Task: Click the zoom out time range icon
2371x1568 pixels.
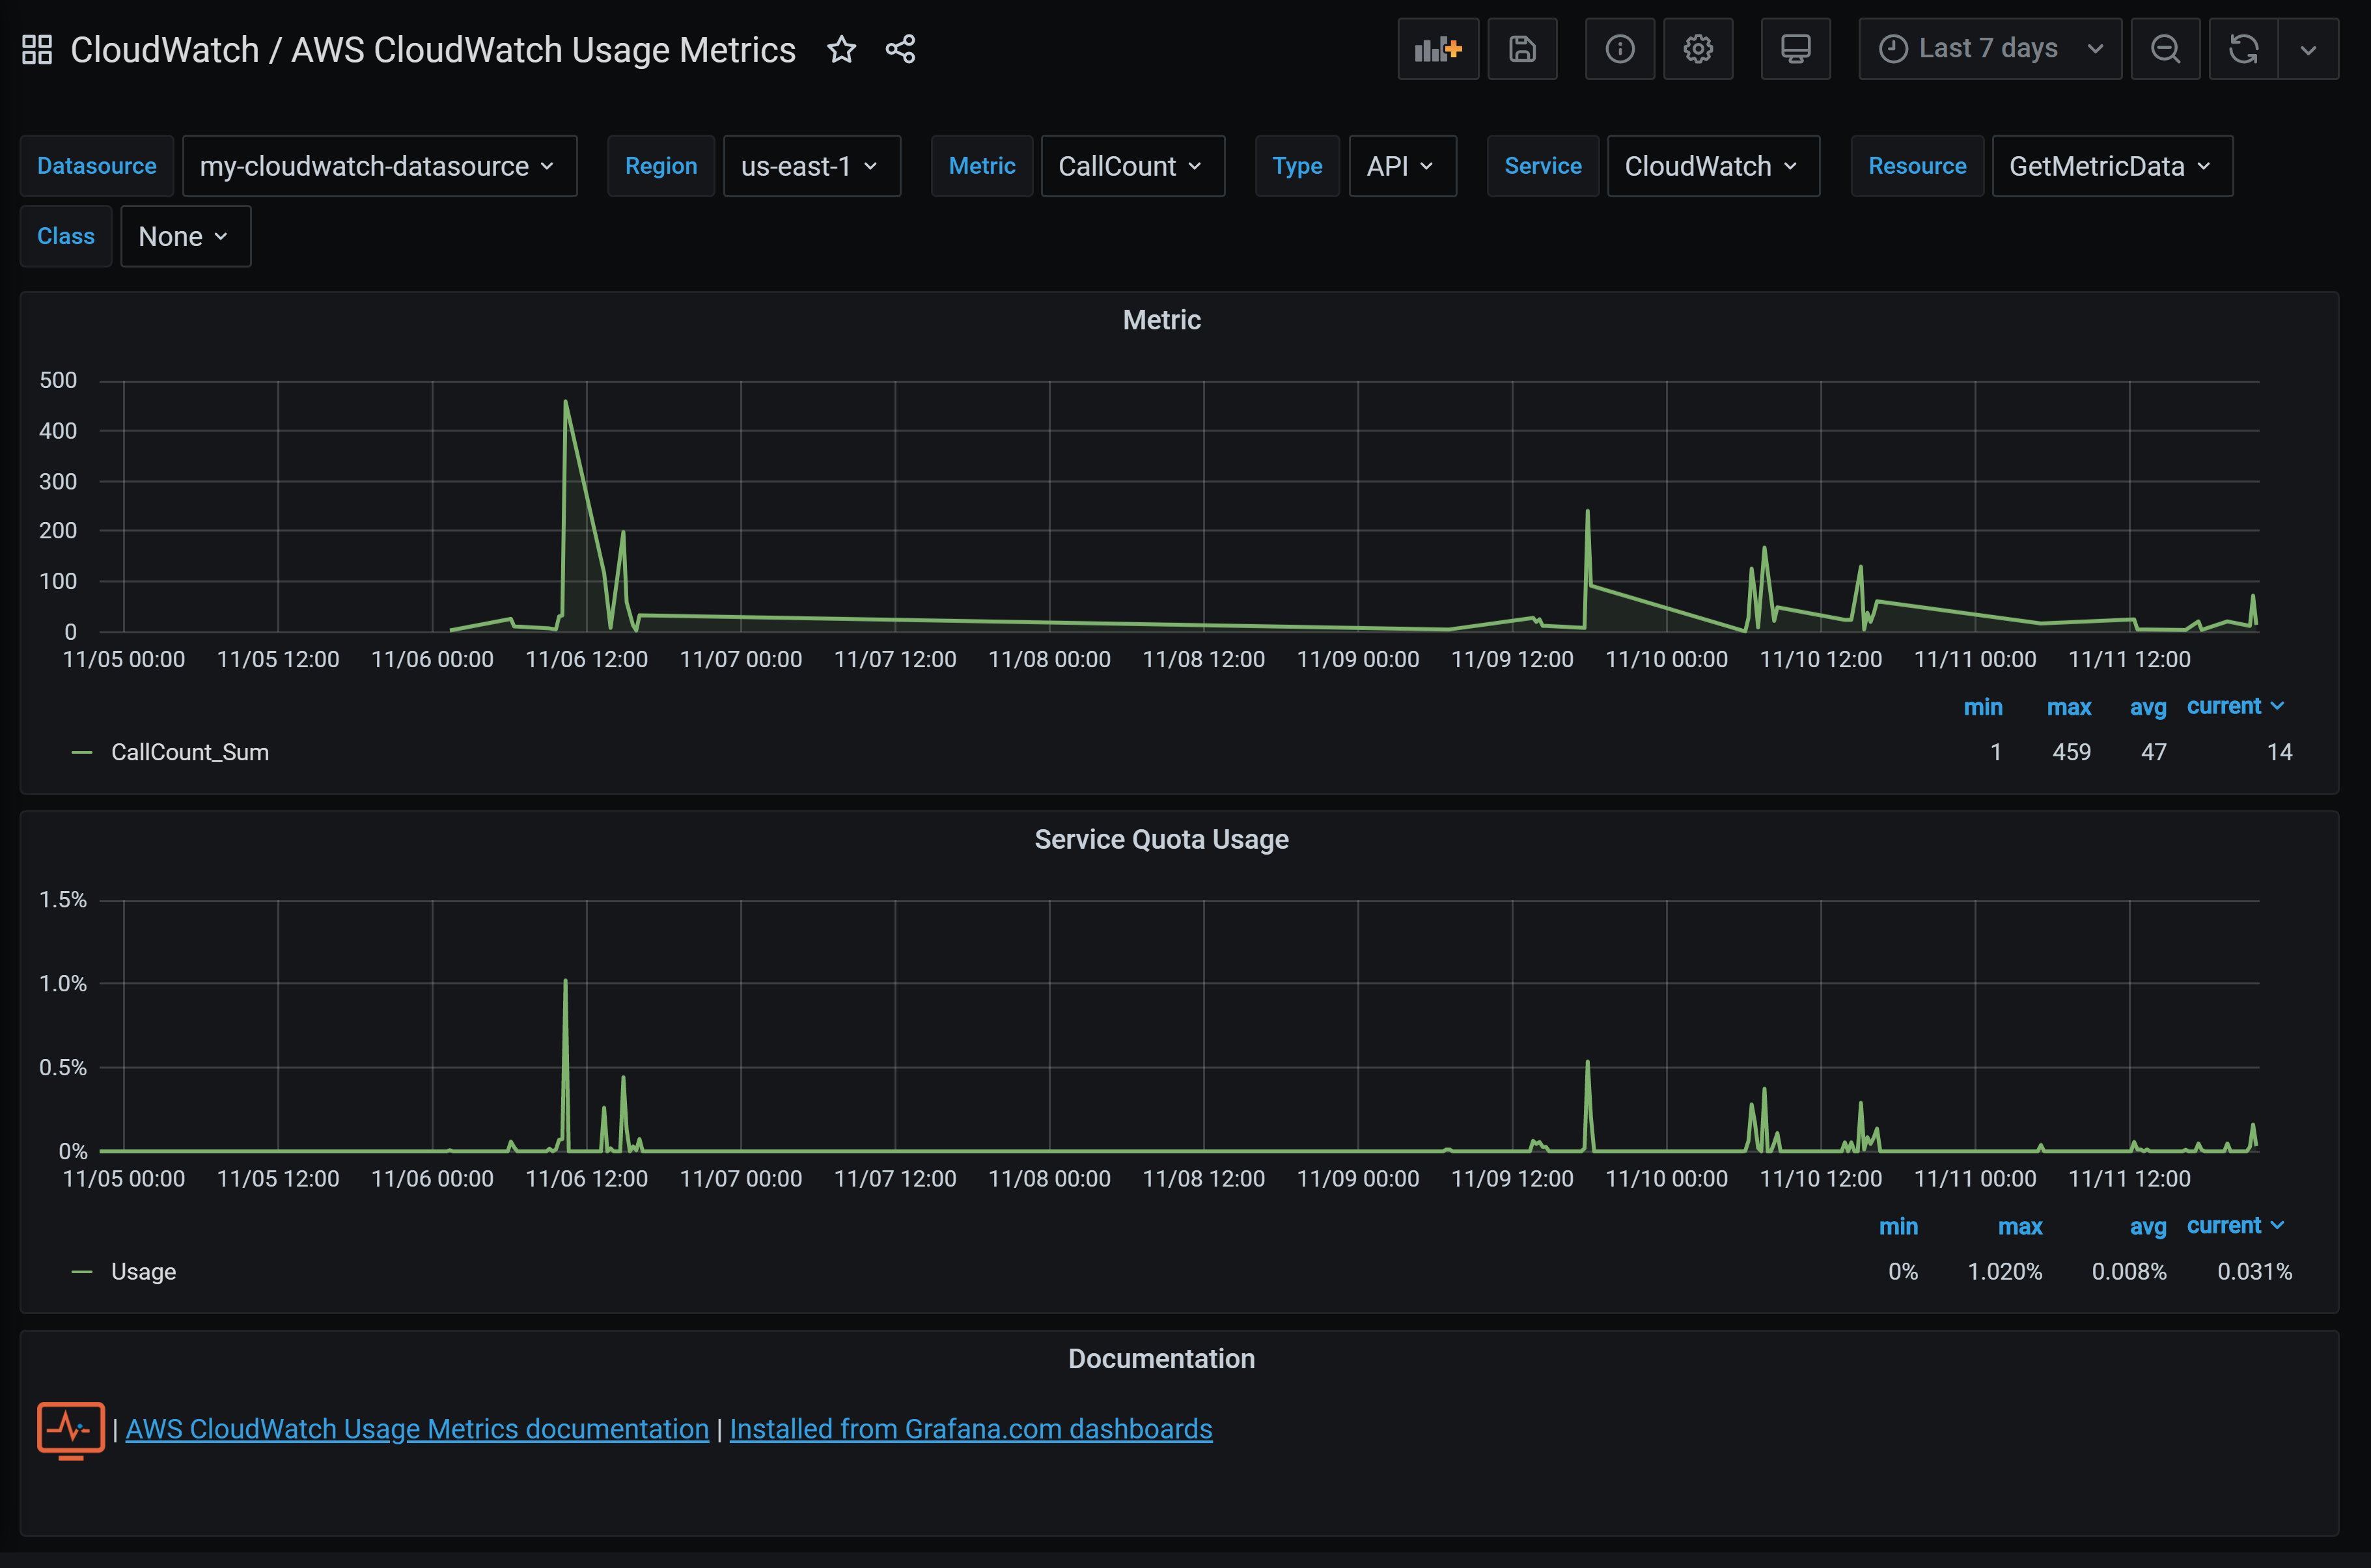Action: [x=2165, y=49]
